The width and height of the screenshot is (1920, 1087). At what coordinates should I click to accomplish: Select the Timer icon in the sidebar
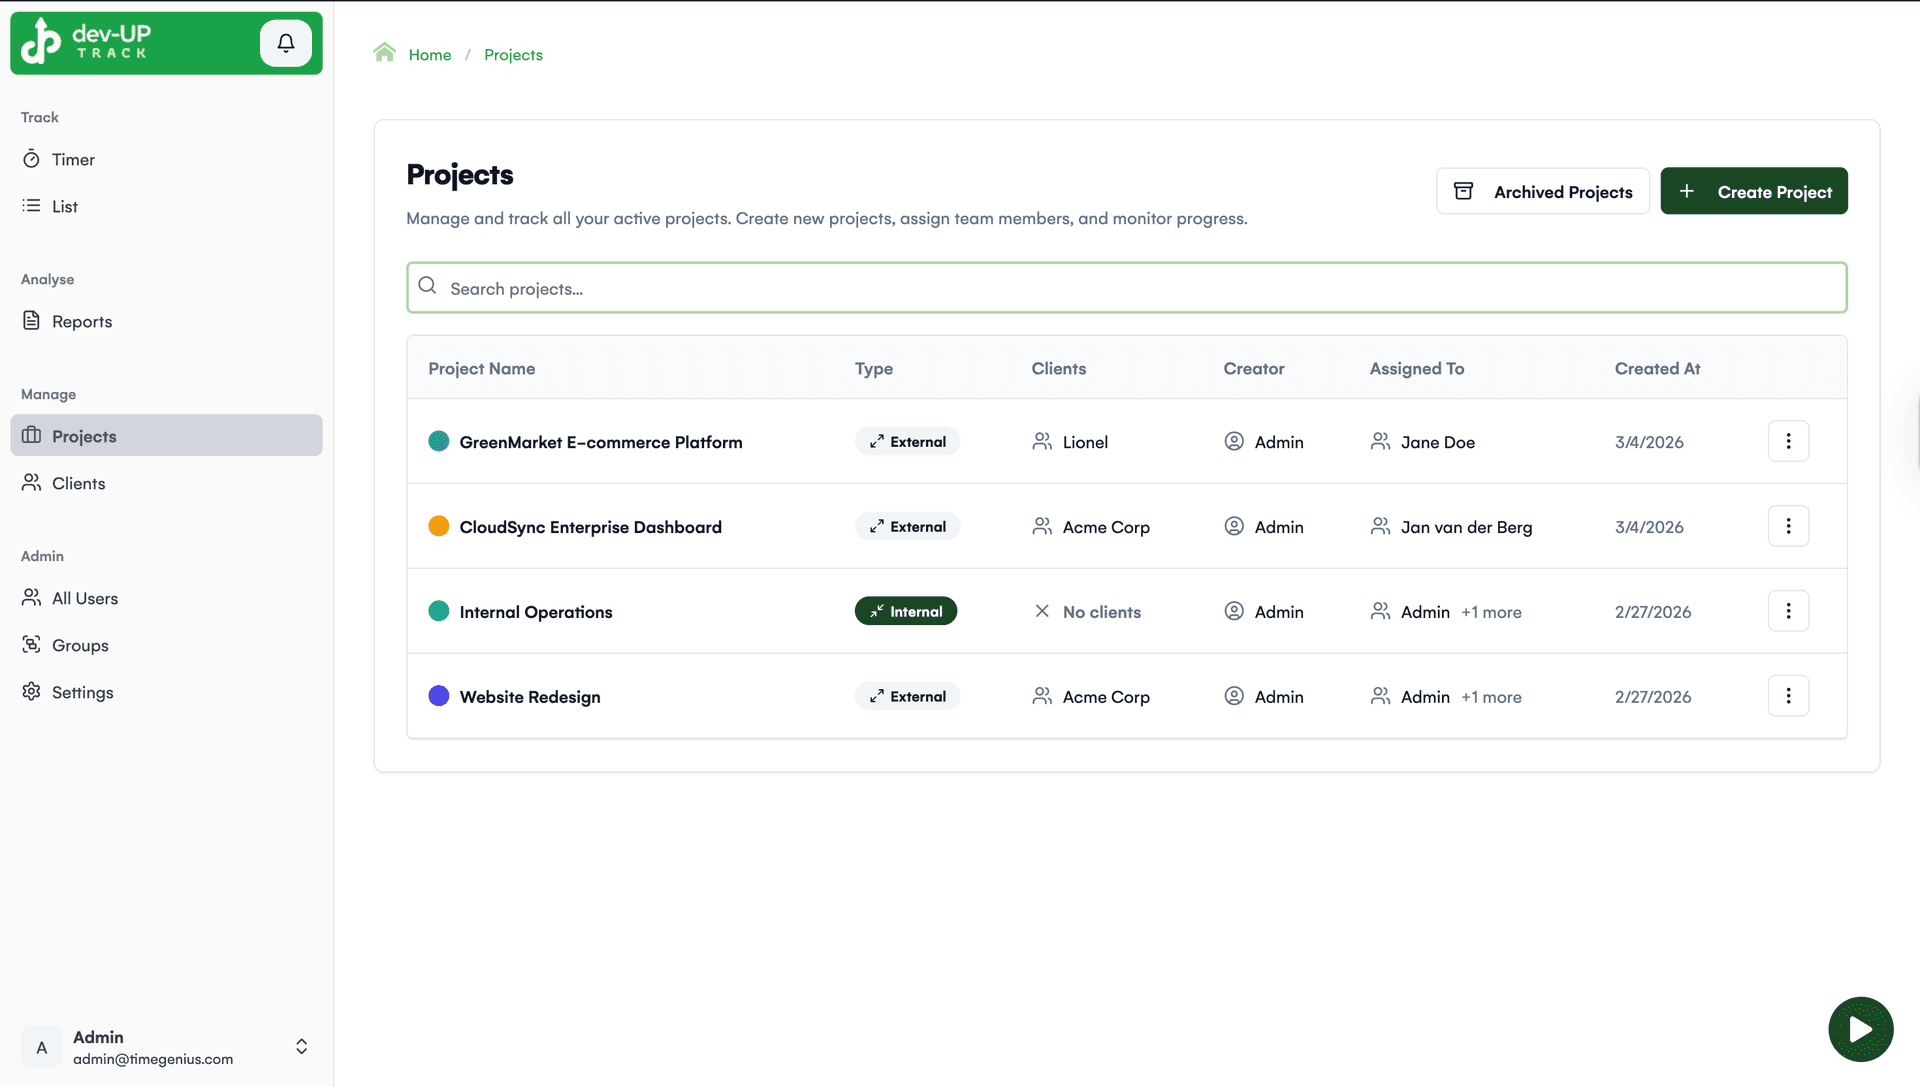tap(32, 158)
